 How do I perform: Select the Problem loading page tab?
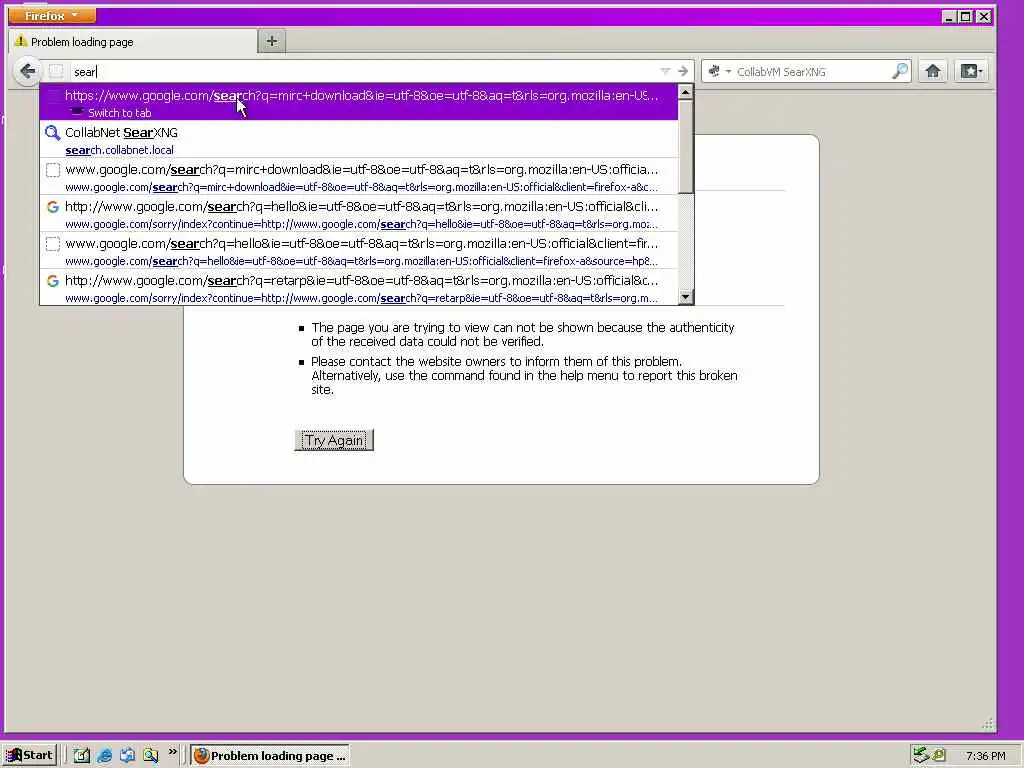coord(133,42)
